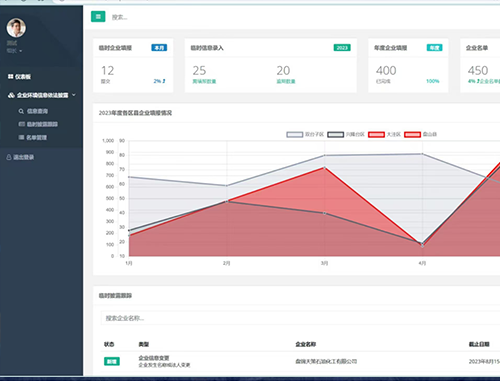Click the 企业名称 column header
Viewport: 500px width, 381px height.
coord(306,344)
